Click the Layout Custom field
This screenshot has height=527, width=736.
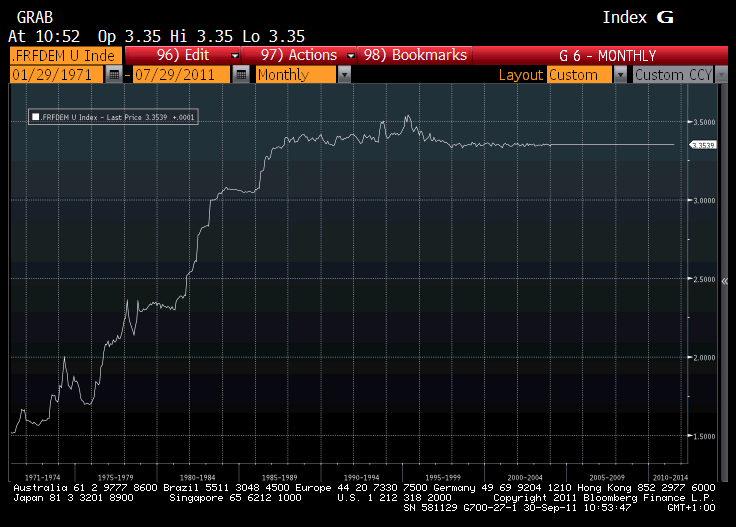point(580,75)
